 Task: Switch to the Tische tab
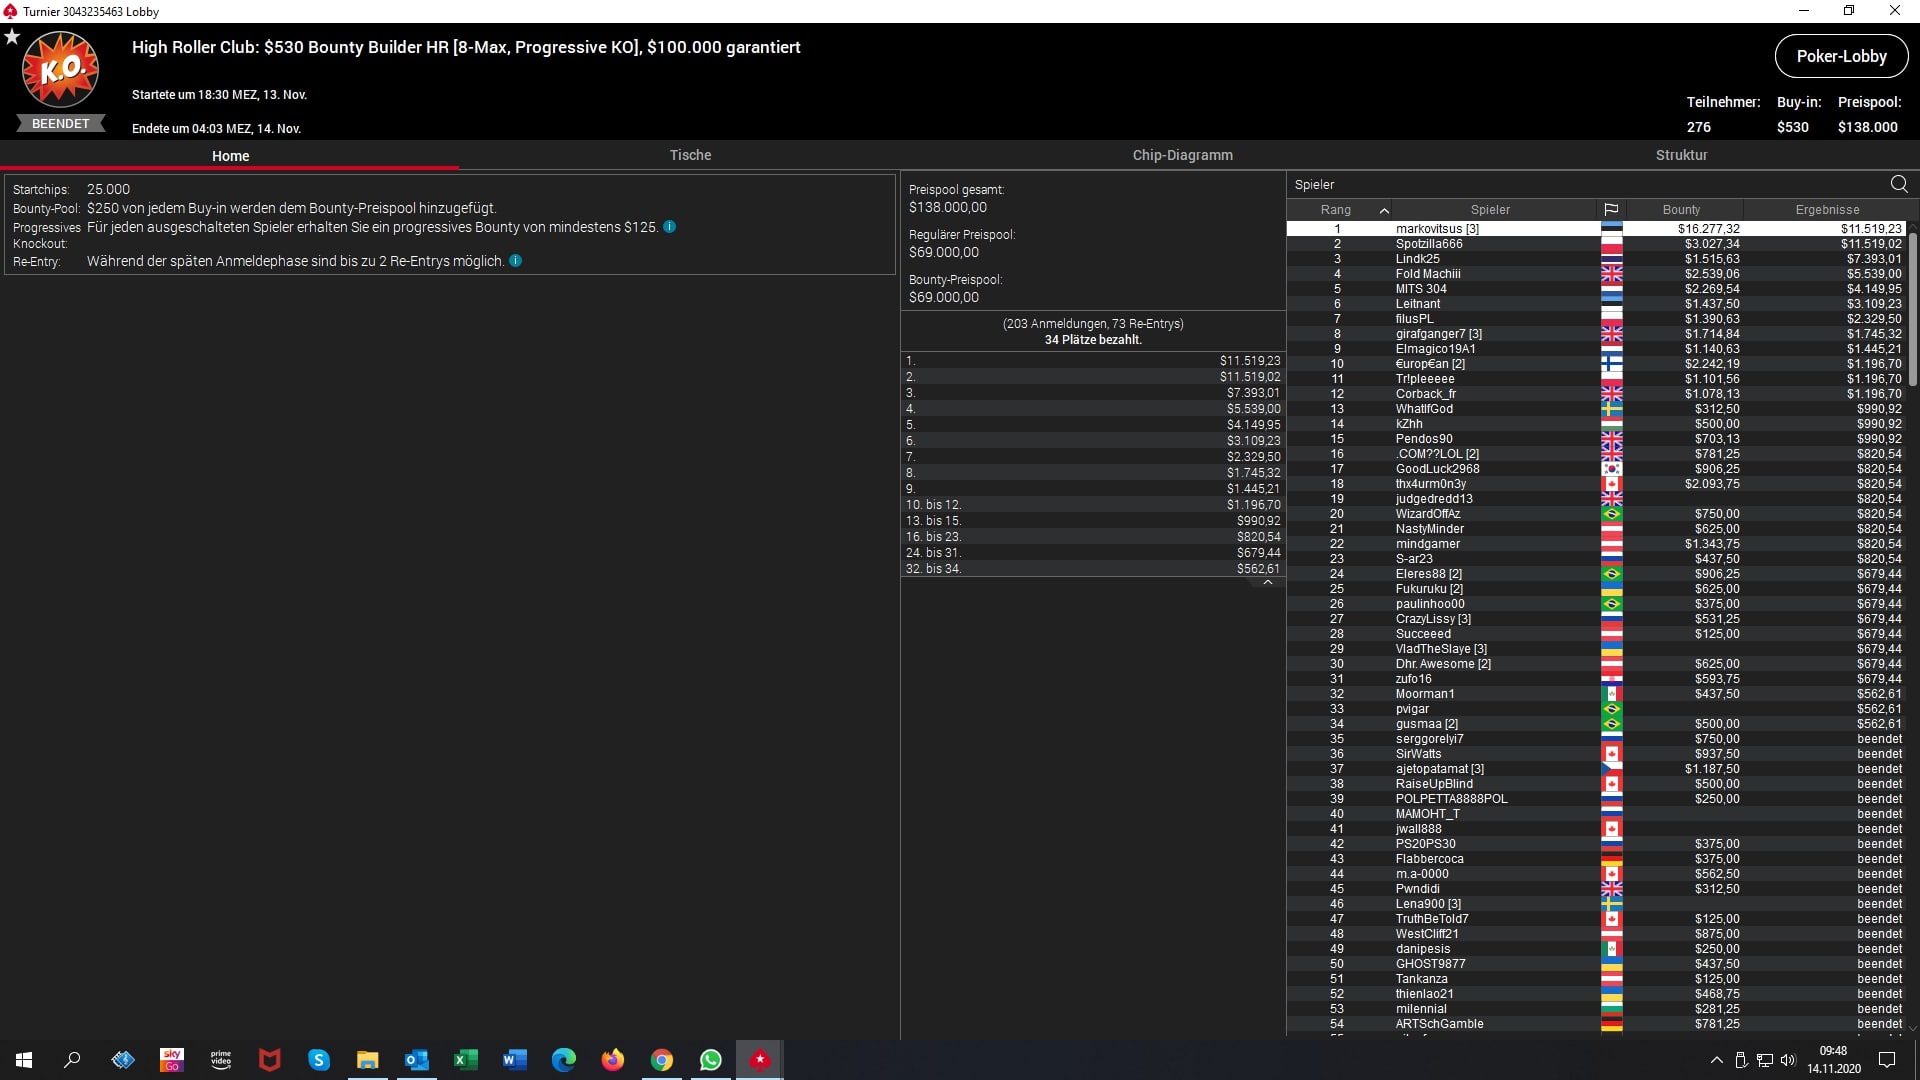click(x=690, y=155)
